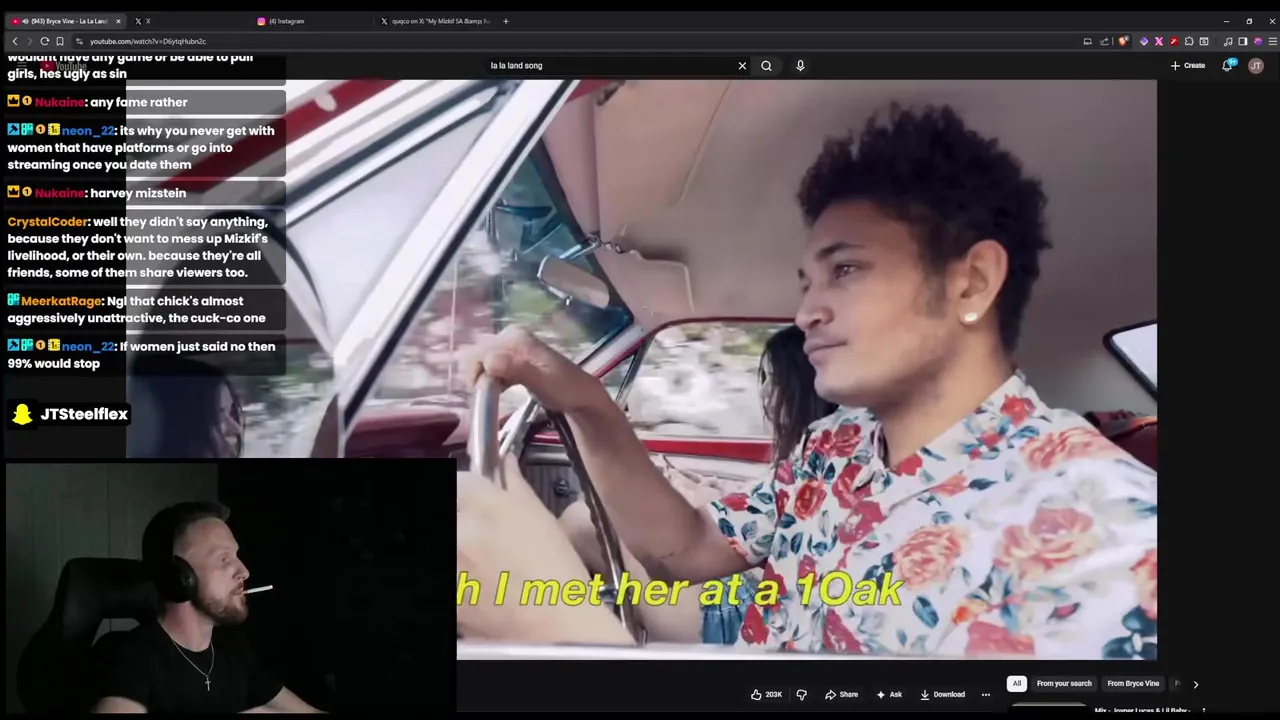Viewport: 1280px width, 720px height.
Task: Dislike the video
Action: pos(801,694)
